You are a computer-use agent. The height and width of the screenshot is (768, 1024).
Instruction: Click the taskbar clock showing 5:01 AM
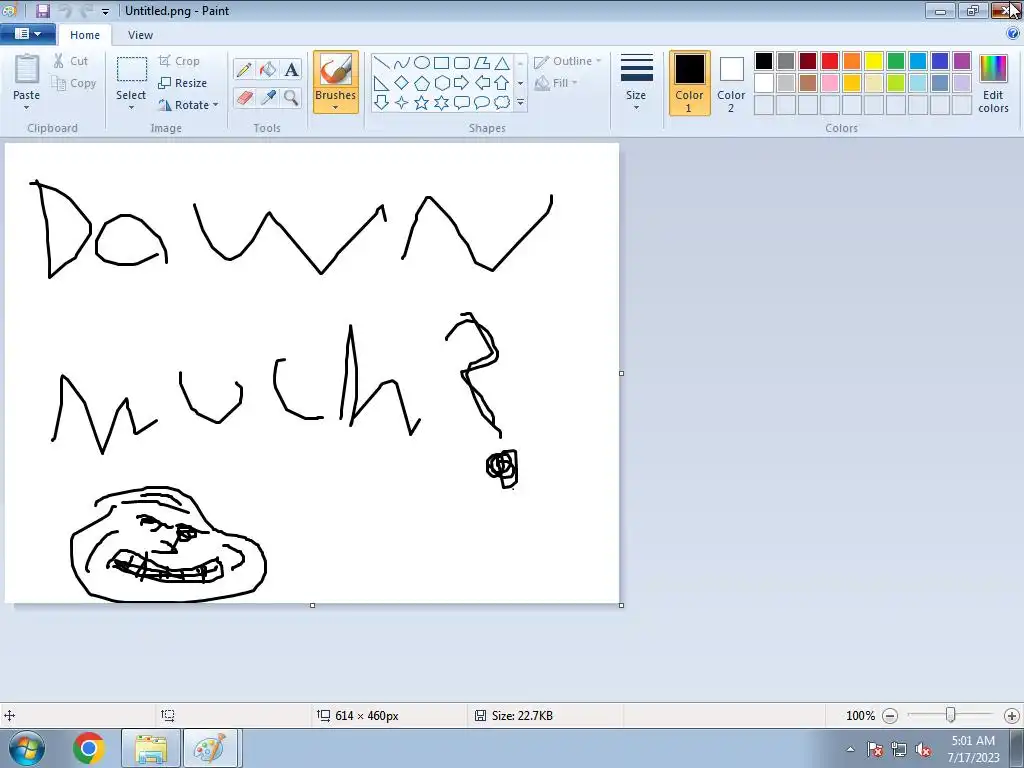pos(973,749)
